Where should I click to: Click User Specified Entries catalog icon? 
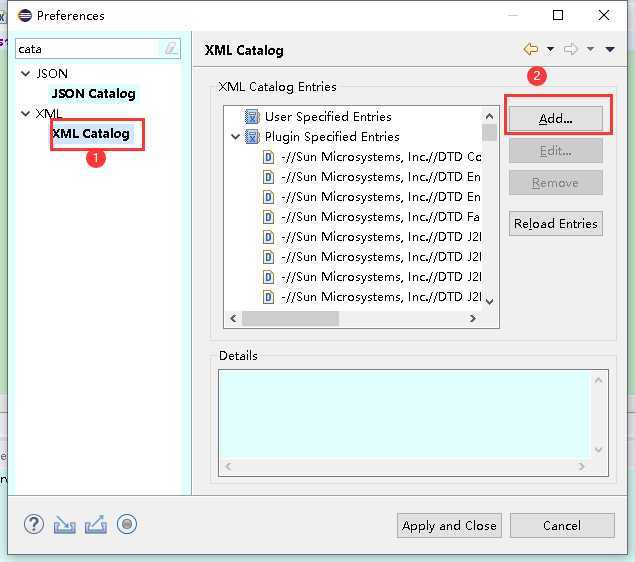(252, 117)
